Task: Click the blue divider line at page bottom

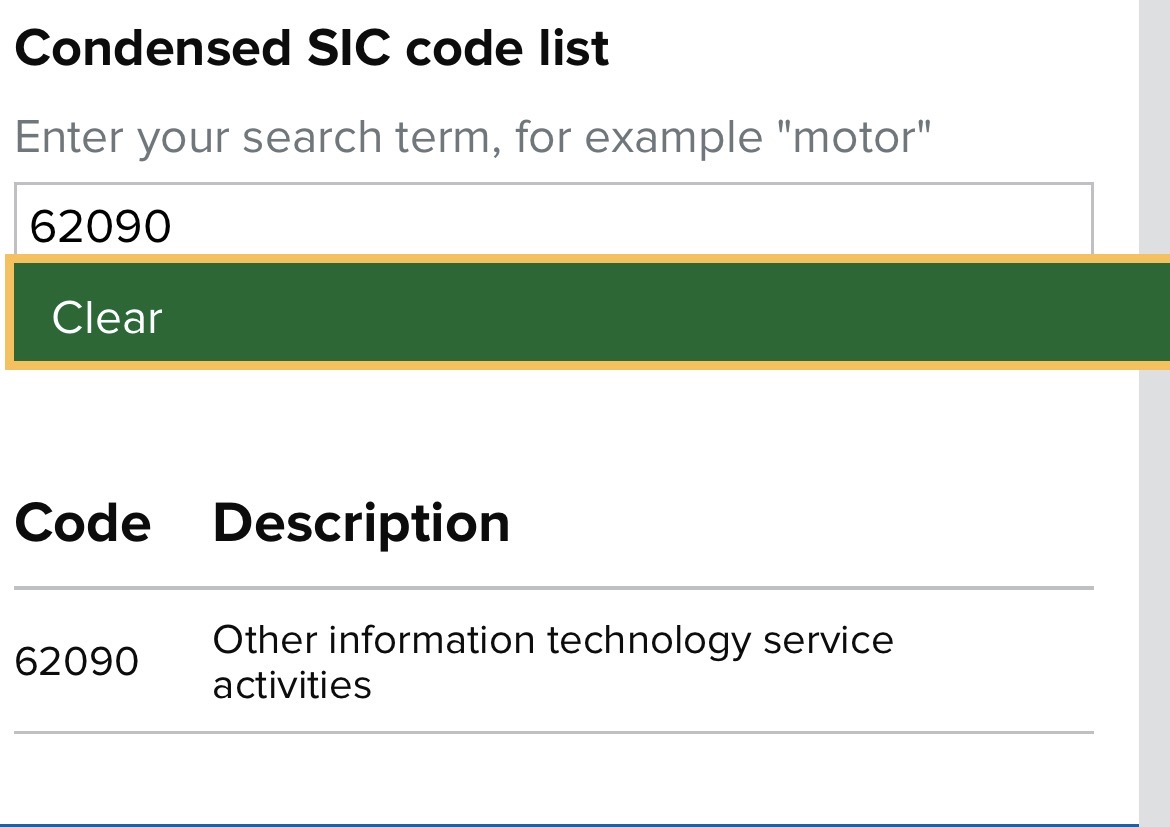Action: (569, 825)
